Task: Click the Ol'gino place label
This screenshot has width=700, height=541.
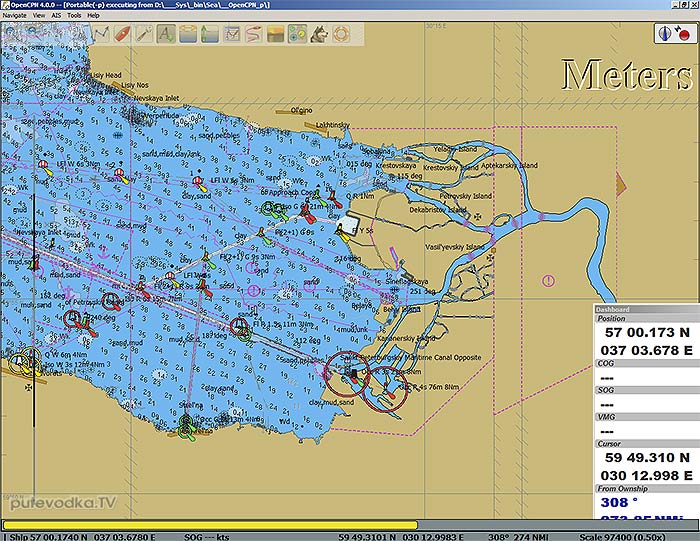Action: (302, 110)
